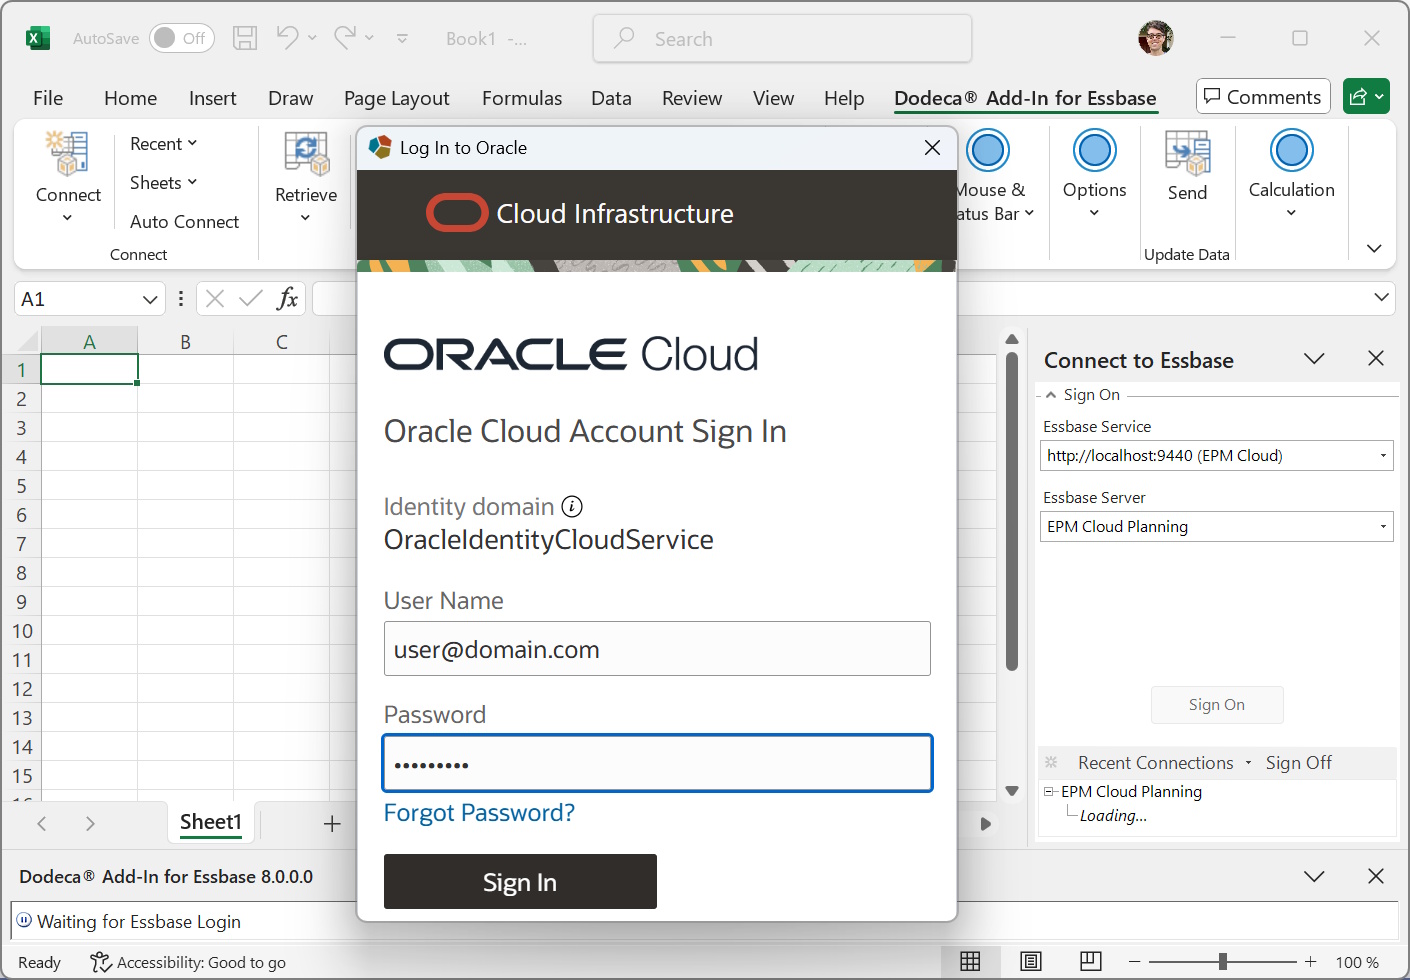The height and width of the screenshot is (980, 1410).
Task: Close the Connect to Essbase pane
Action: [1376, 359]
